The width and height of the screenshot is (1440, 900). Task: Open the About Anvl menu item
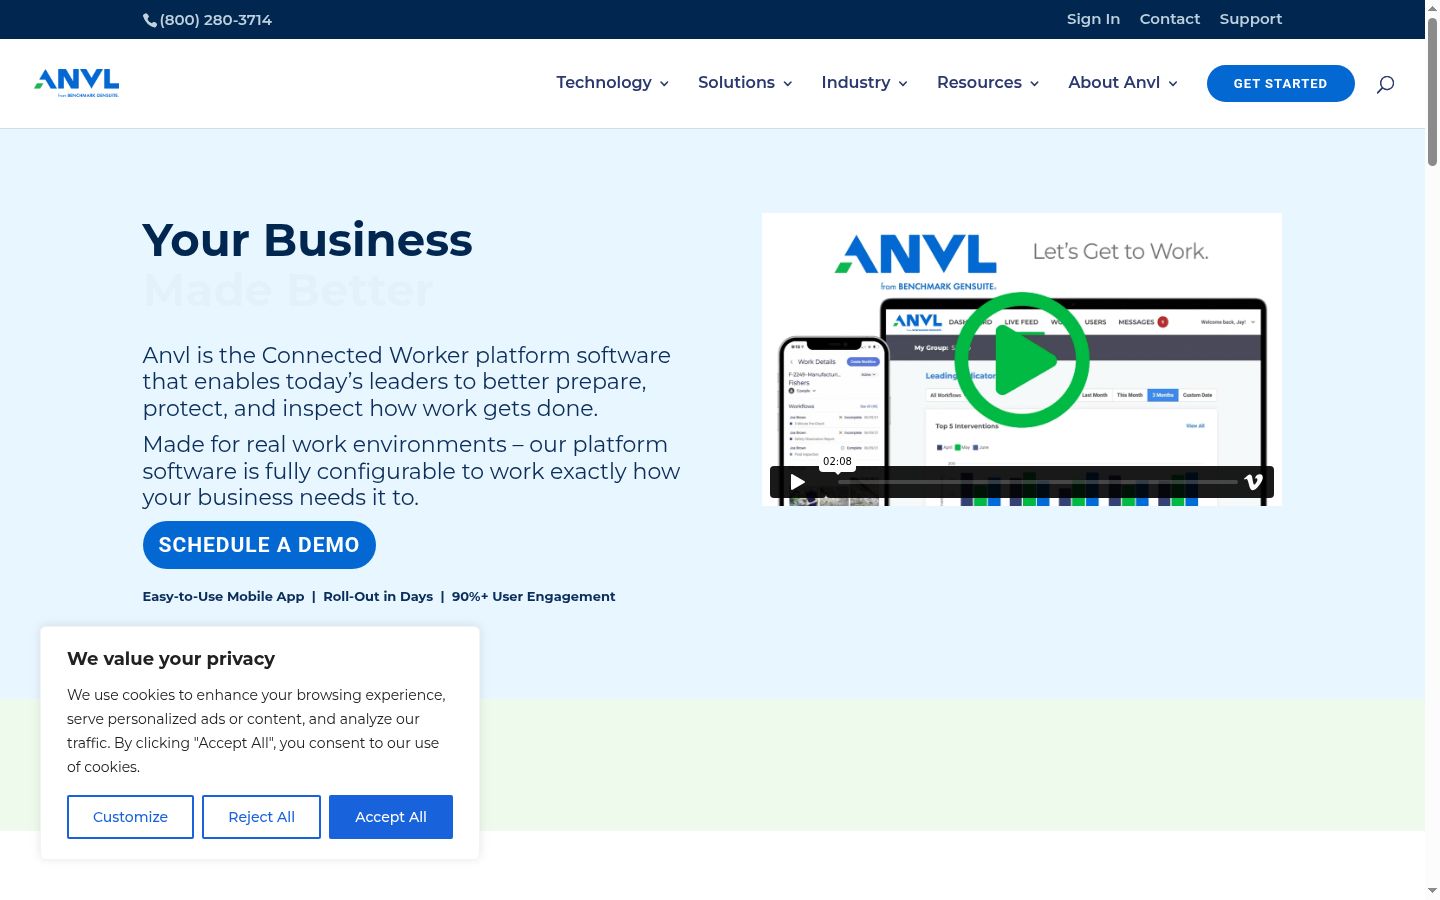[x=1114, y=83]
